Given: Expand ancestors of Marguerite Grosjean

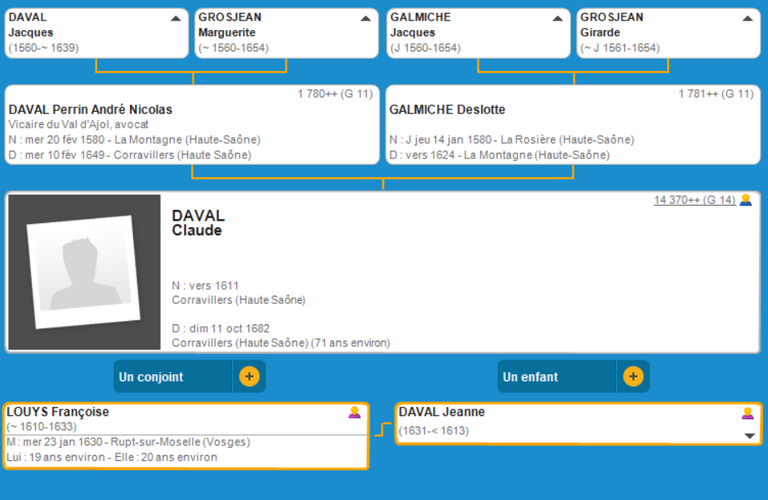Looking at the screenshot, I should (x=366, y=18).
